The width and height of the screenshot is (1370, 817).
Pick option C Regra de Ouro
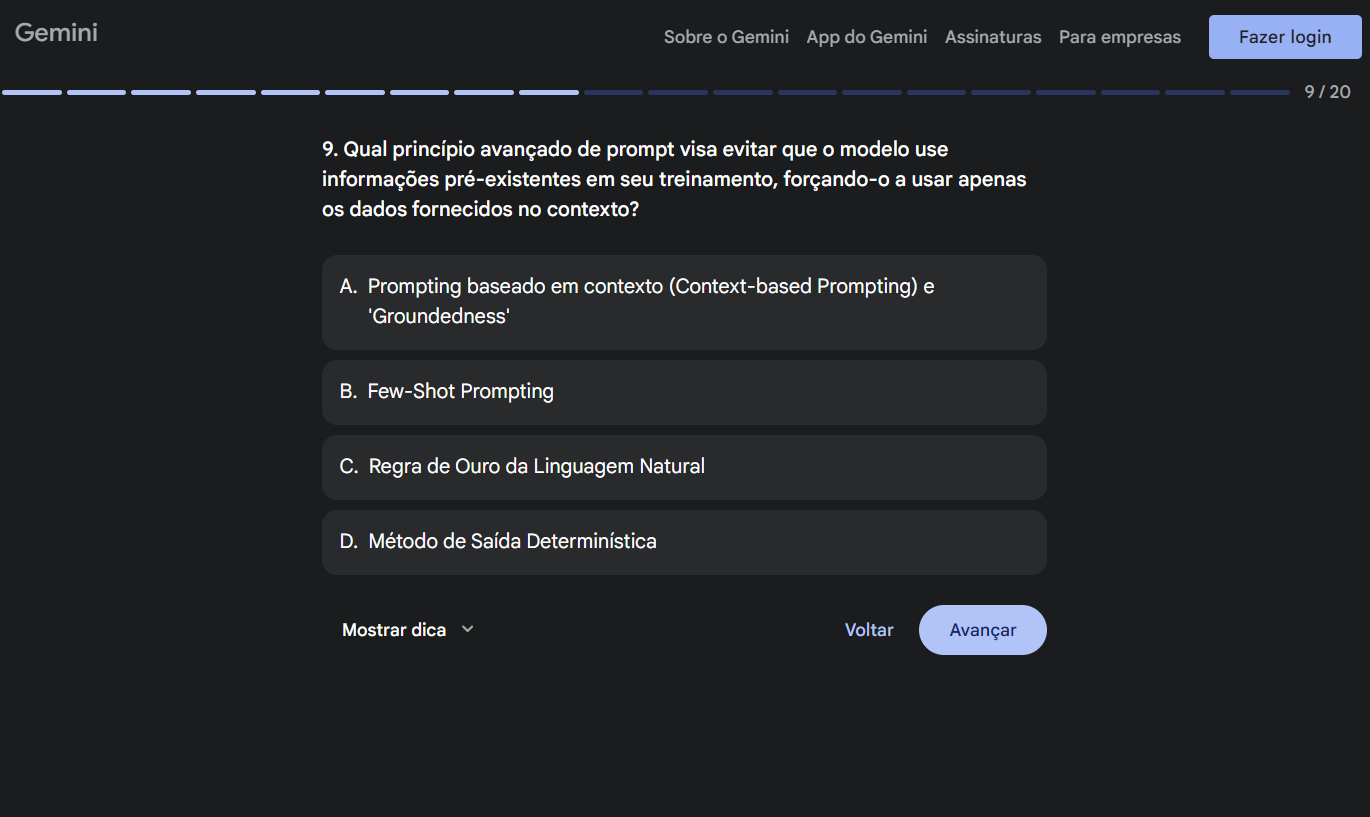(684, 467)
